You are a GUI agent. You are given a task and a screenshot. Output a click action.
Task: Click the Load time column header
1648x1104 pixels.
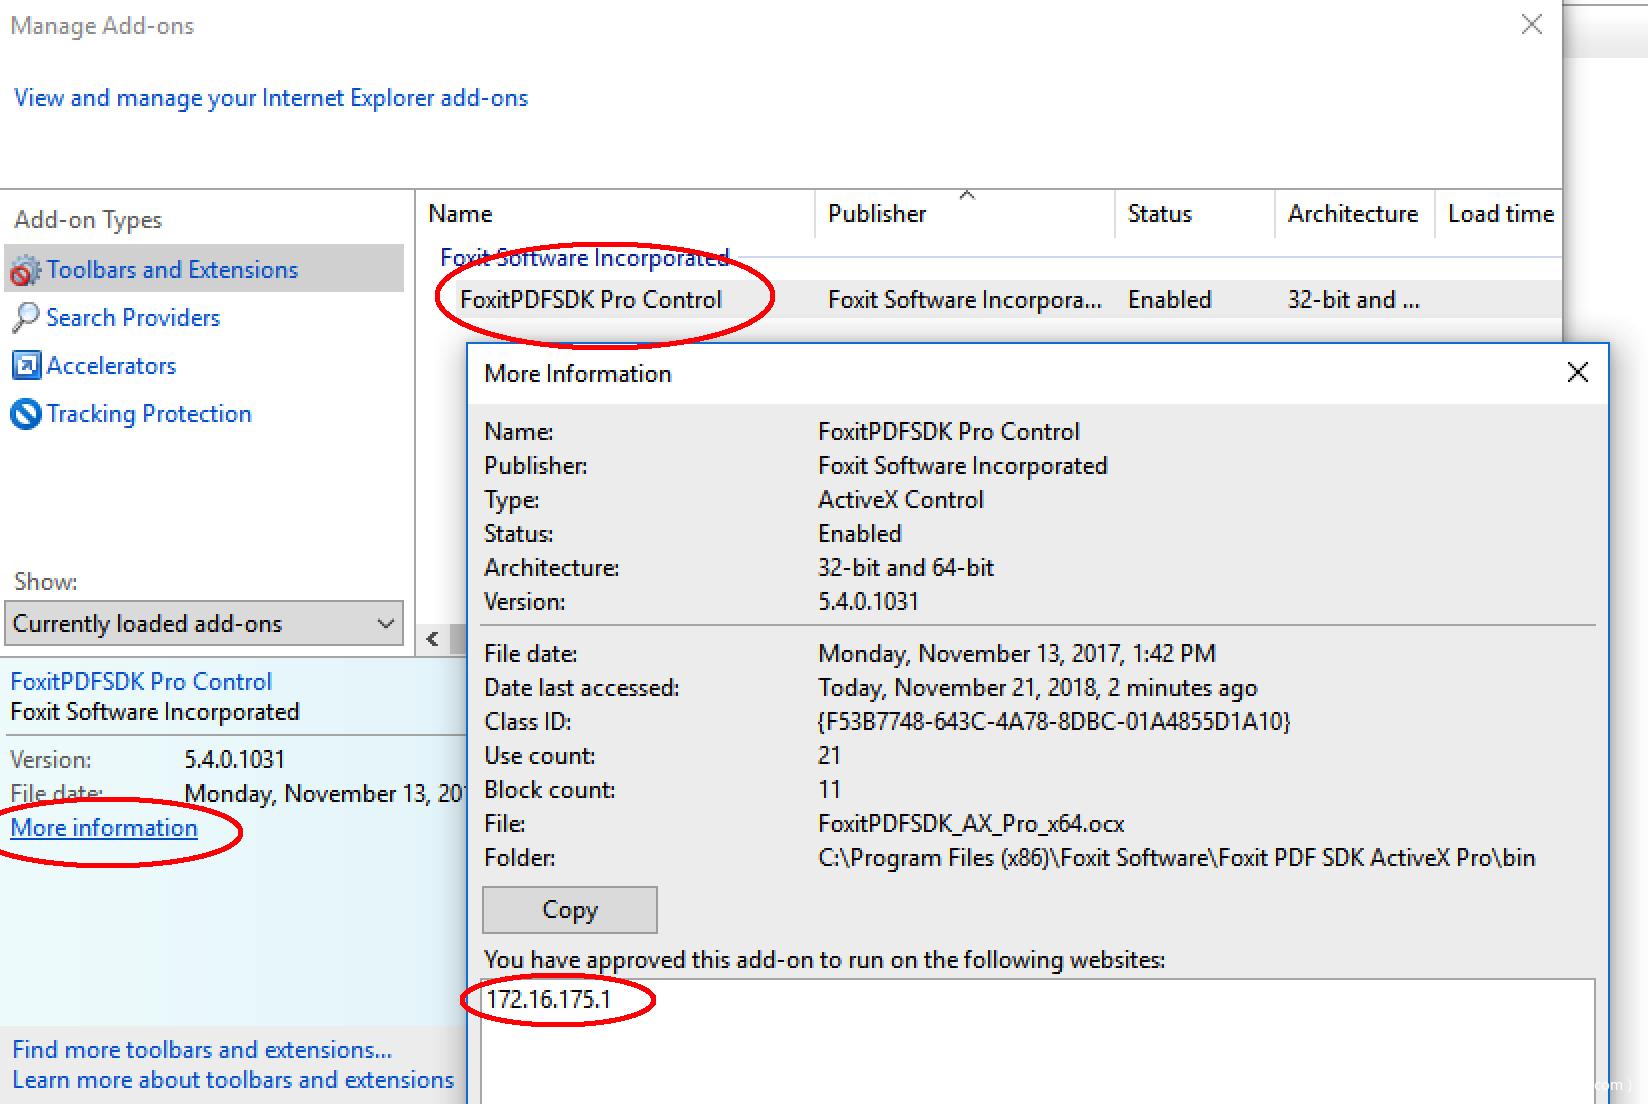[1499, 214]
